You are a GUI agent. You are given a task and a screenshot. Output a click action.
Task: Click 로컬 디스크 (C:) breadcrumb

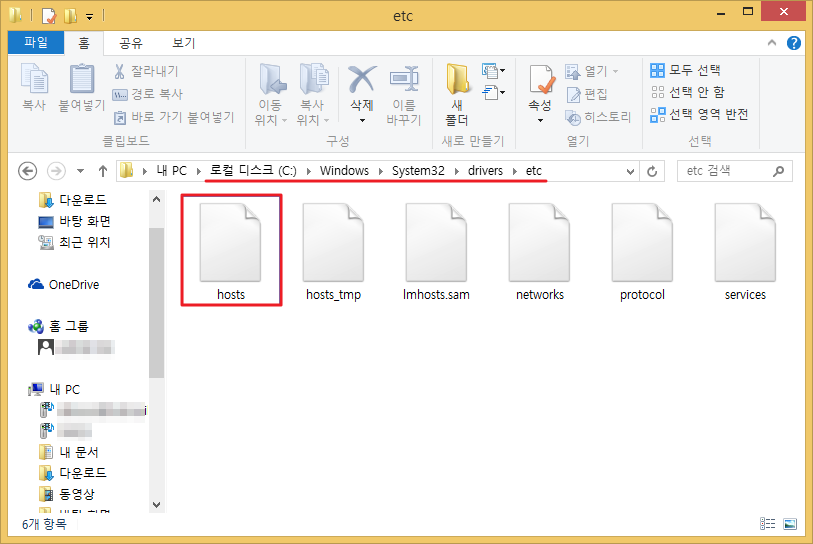253,171
